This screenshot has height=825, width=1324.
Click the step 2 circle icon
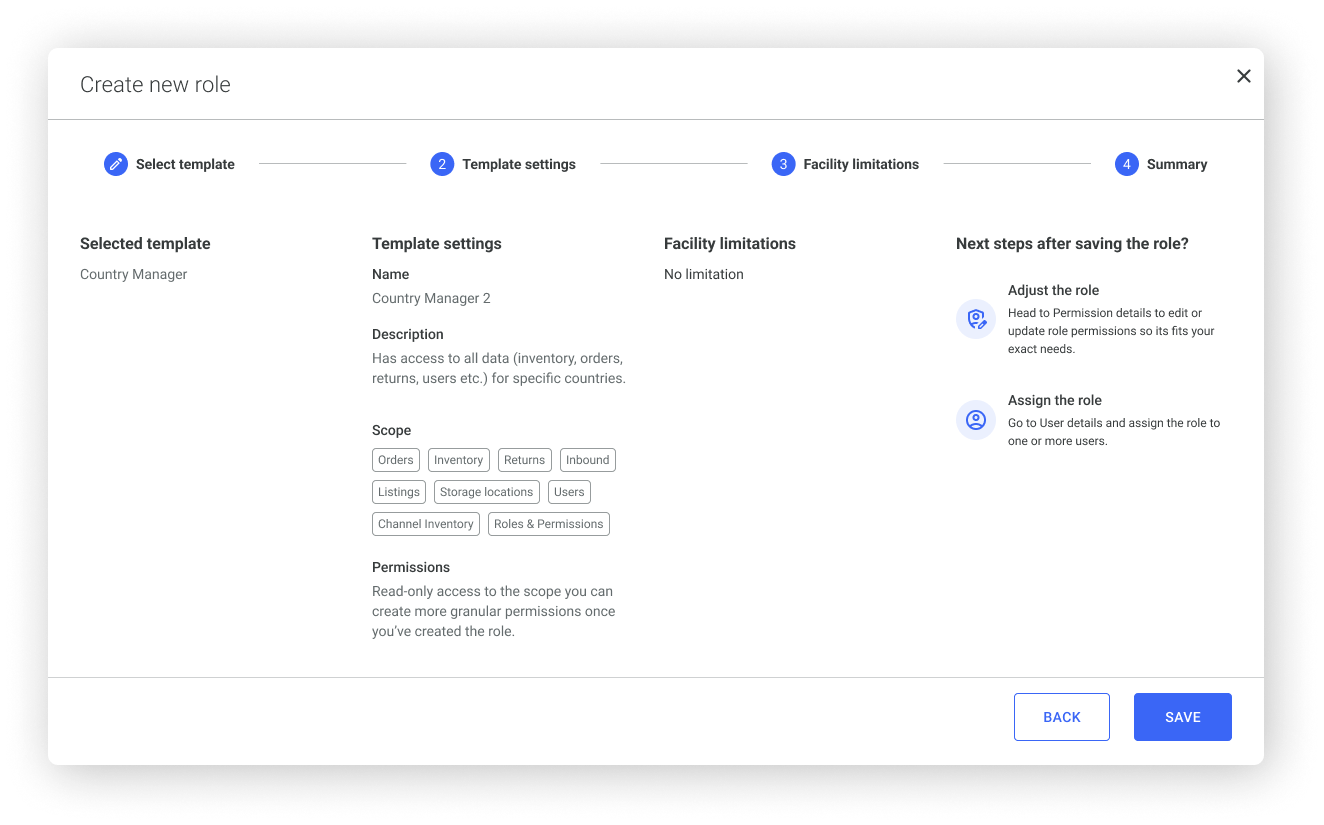[x=442, y=164]
